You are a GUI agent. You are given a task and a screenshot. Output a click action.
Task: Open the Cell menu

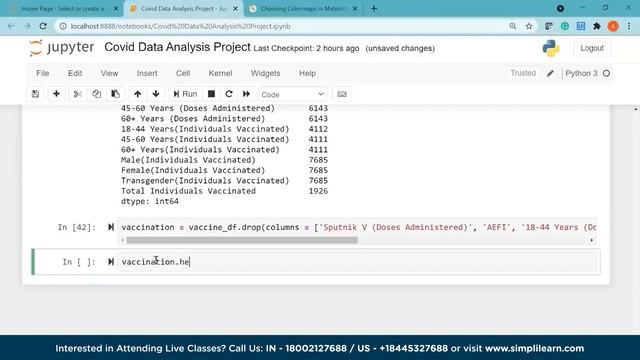coord(183,73)
